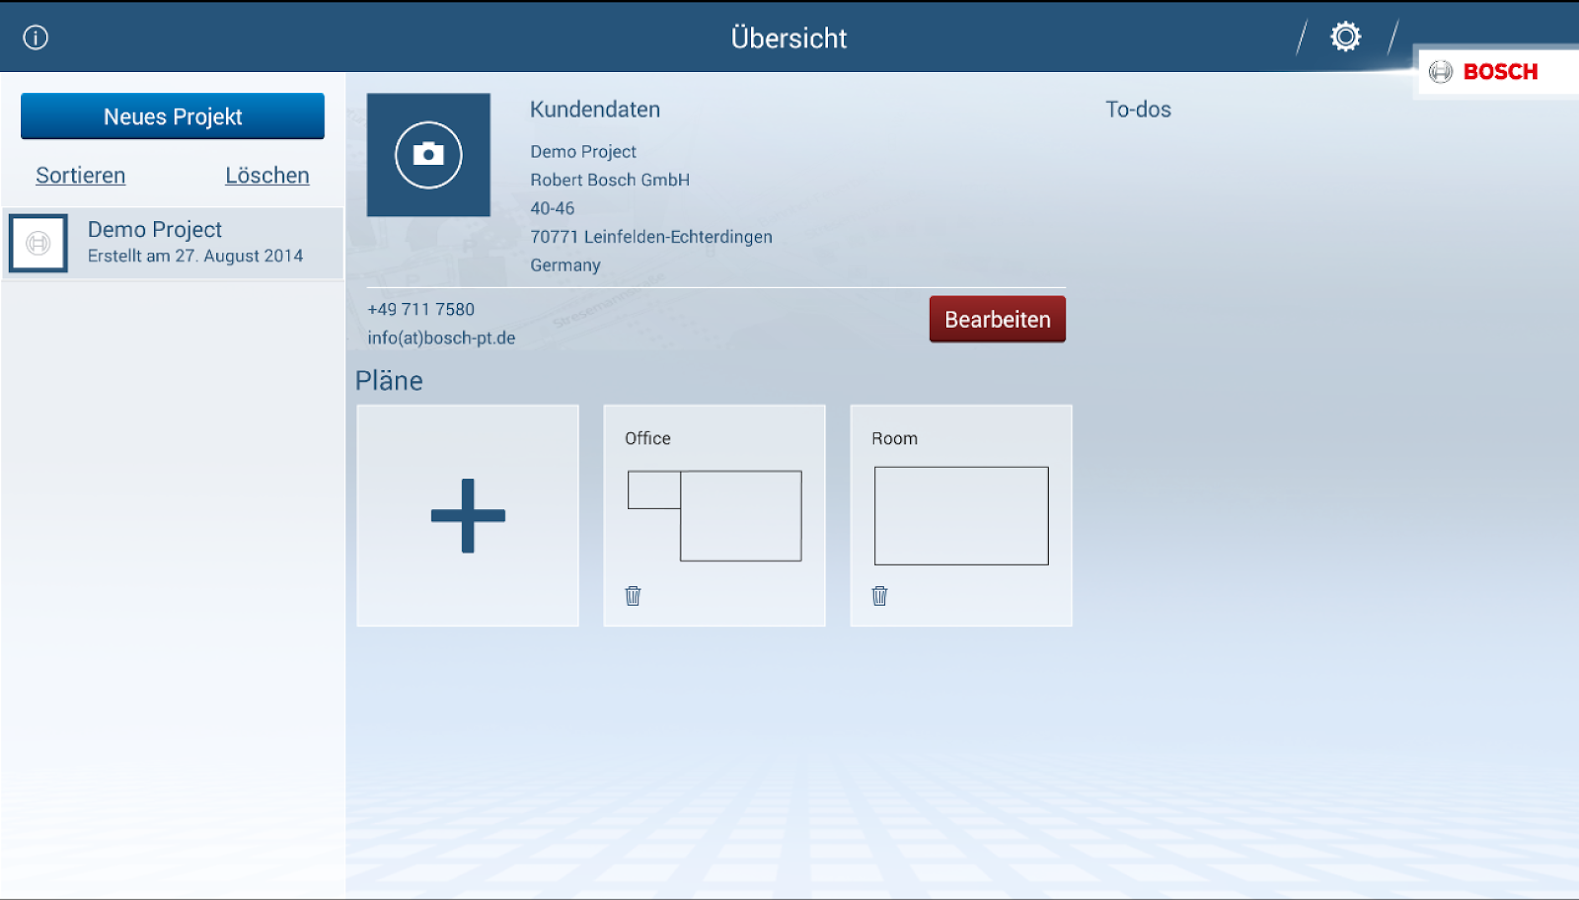The width and height of the screenshot is (1579, 900).
Task: Open the Office floor plan thumbnail
Action: 714,515
